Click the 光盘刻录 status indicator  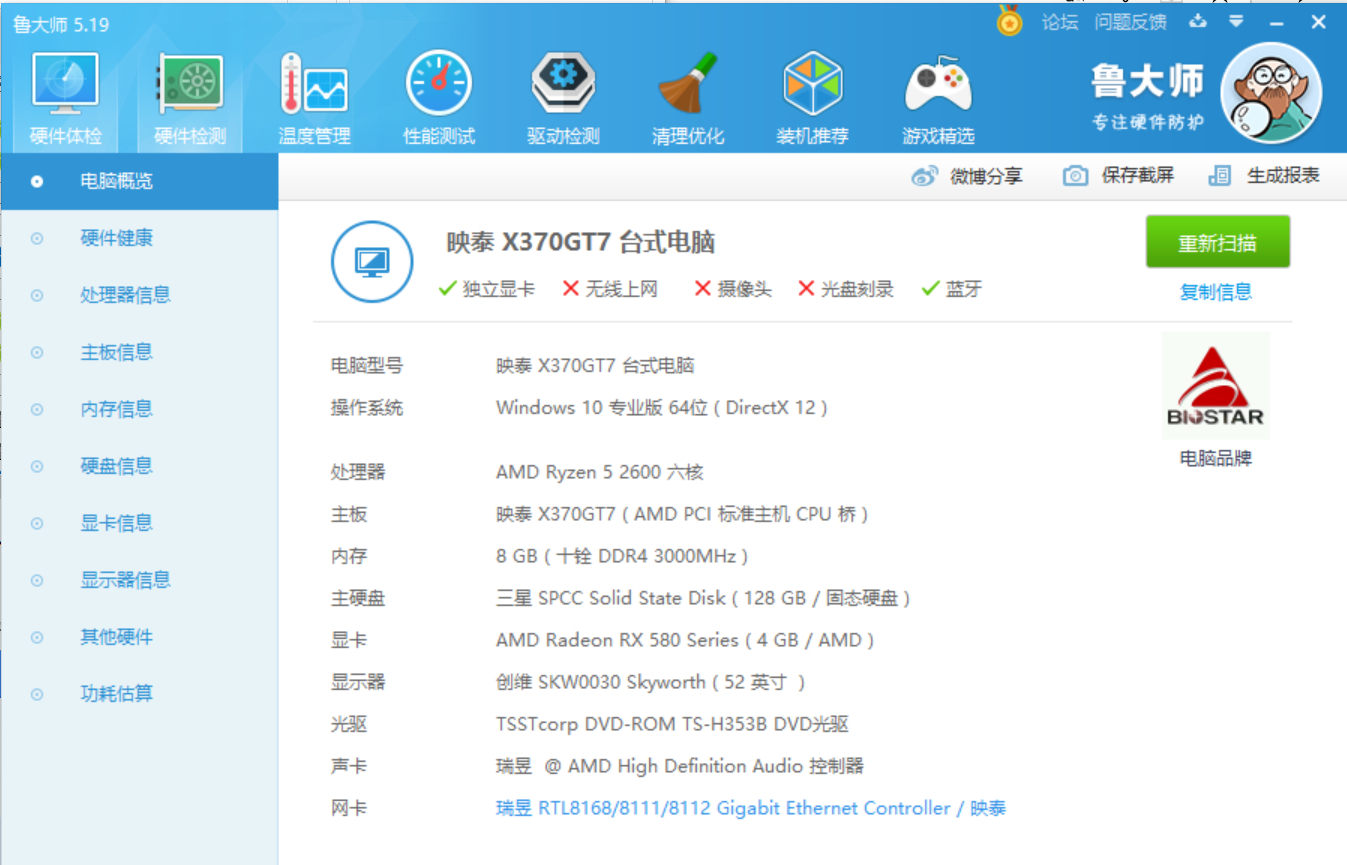click(845, 289)
